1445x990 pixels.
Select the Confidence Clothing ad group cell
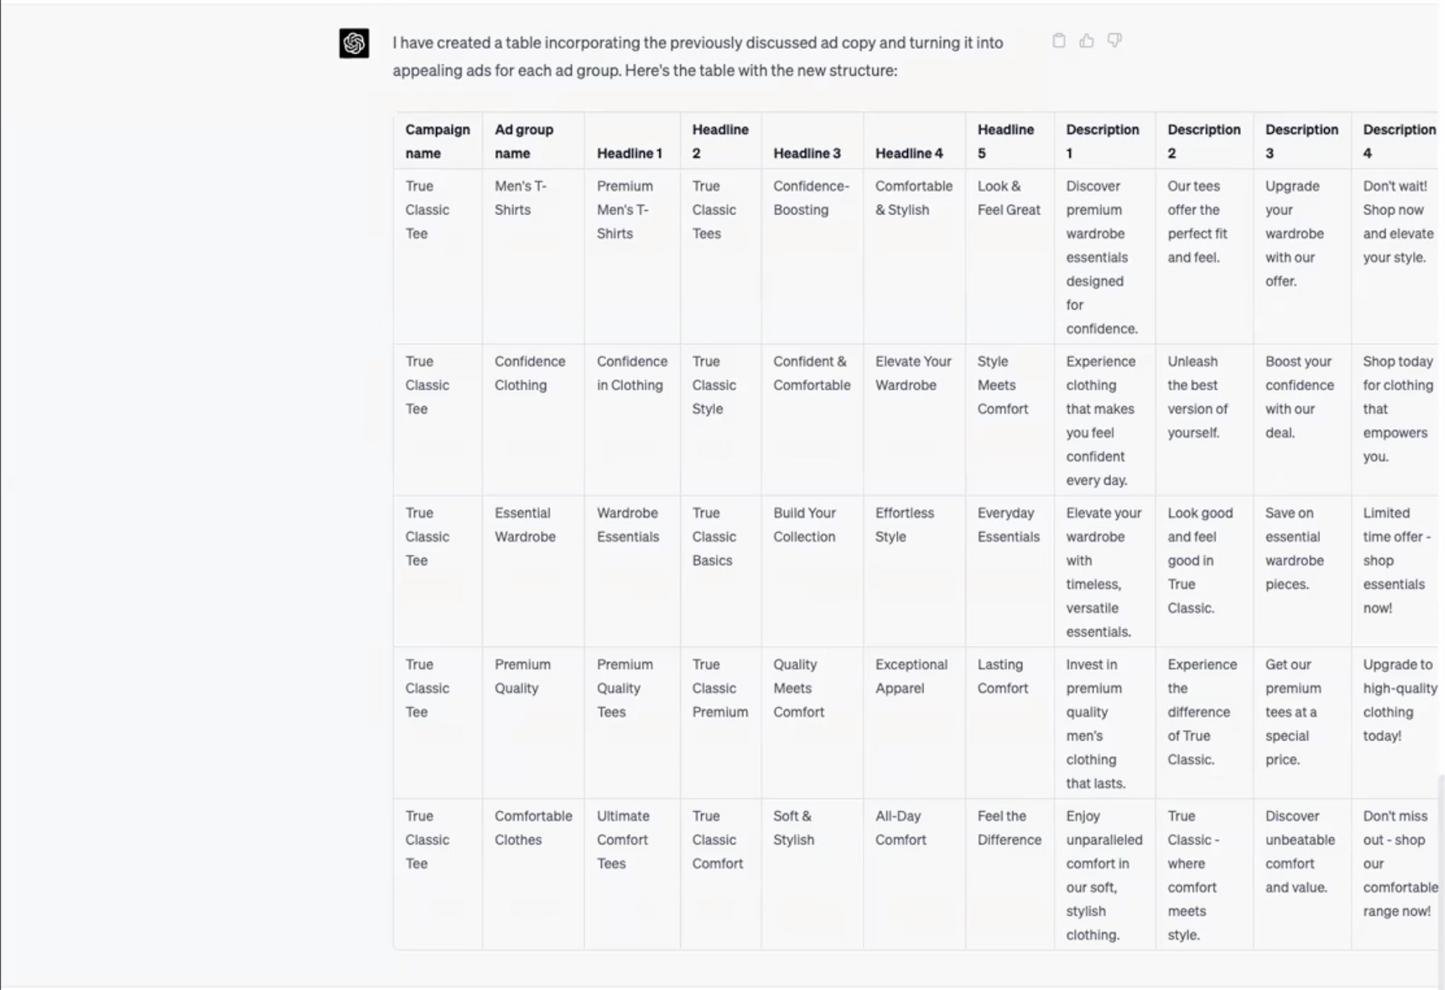point(530,373)
